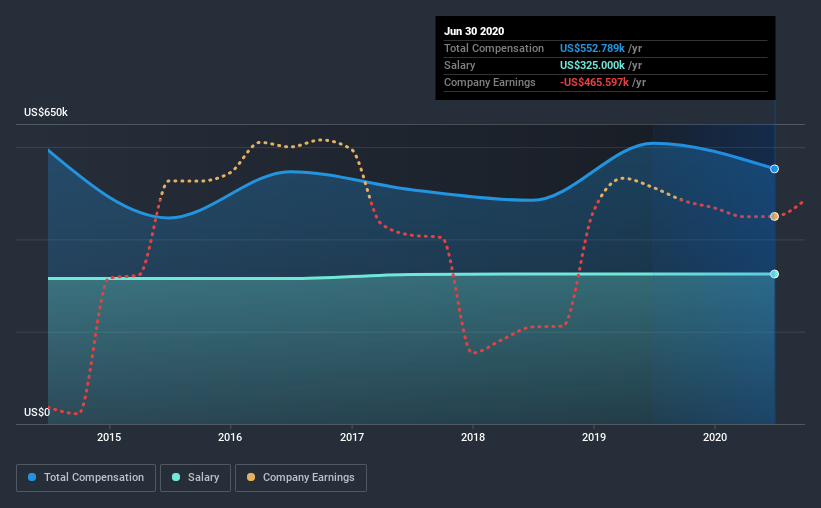Click the orange Company Earnings endpoint marker
The image size is (821, 508).
pyautogui.click(x=774, y=216)
